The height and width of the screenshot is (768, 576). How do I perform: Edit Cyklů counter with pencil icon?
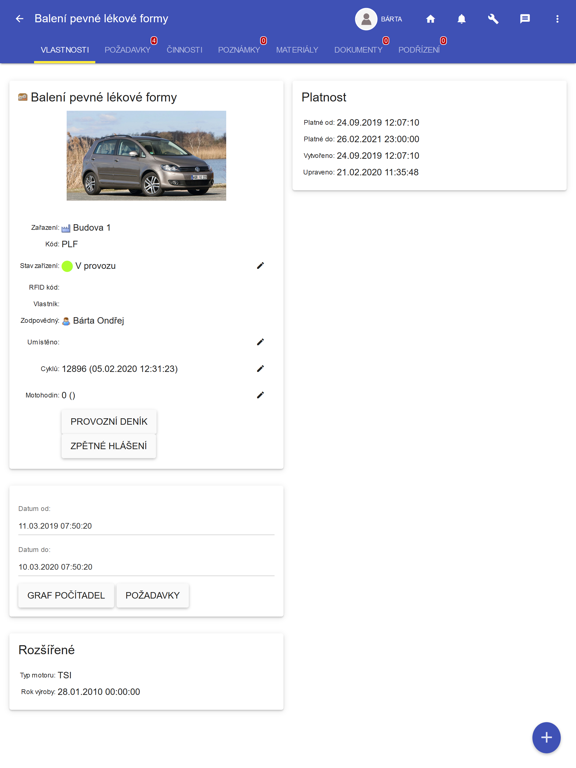[260, 368]
